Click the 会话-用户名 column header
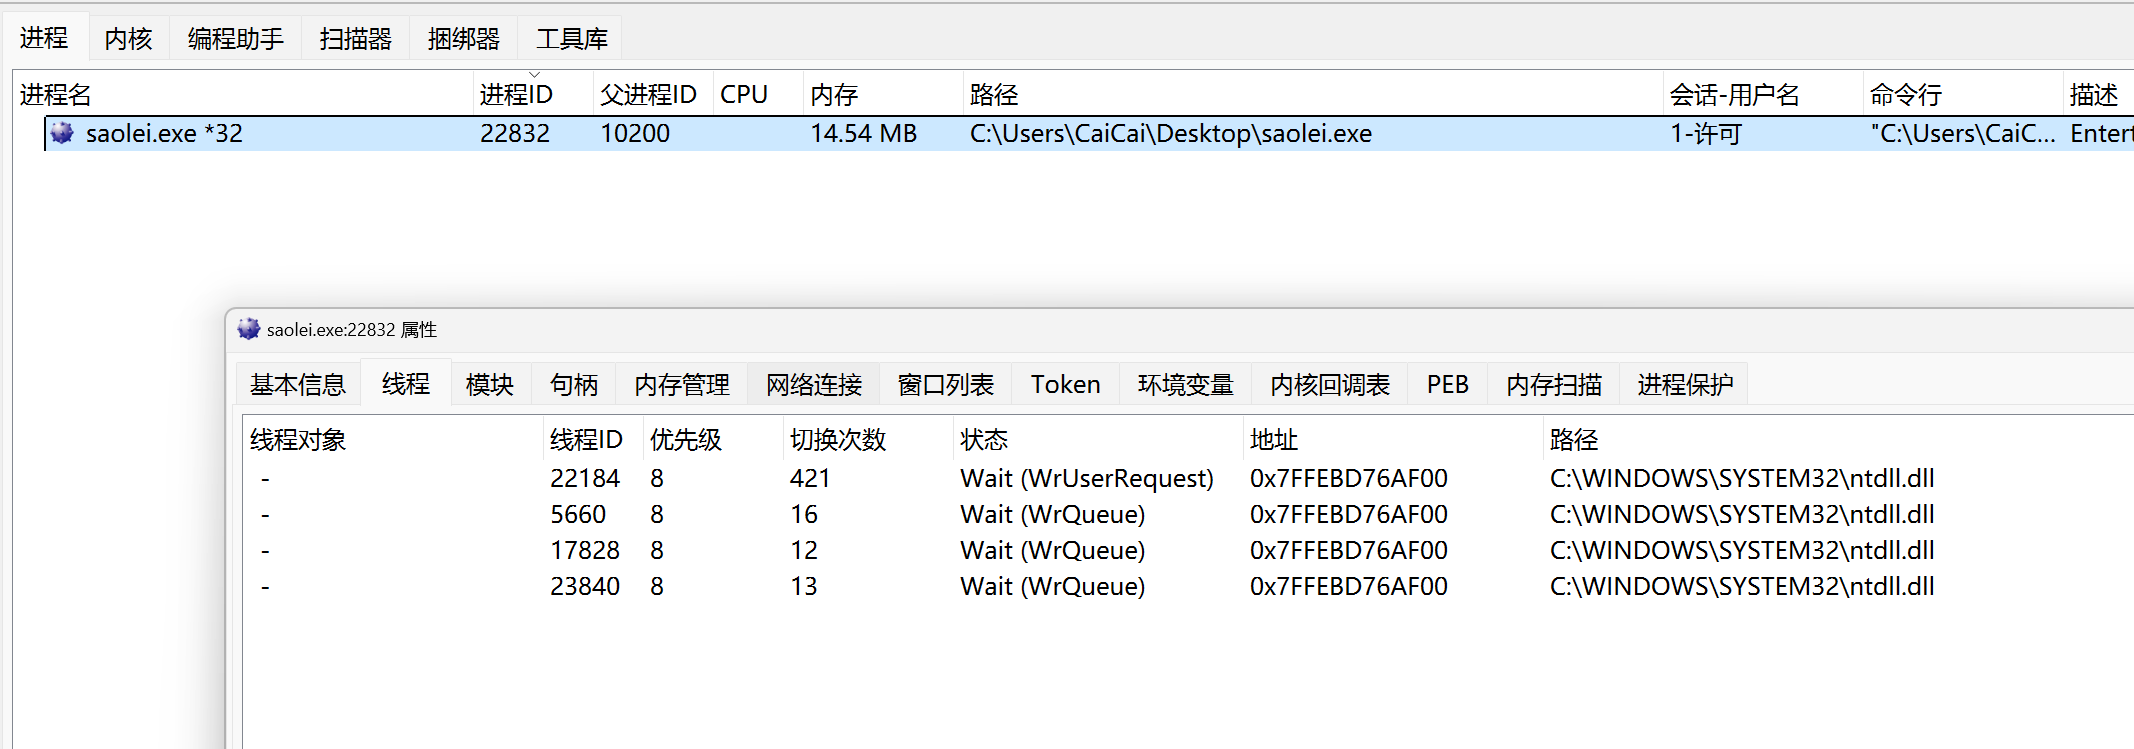The image size is (2134, 749). click(1763, 94)
